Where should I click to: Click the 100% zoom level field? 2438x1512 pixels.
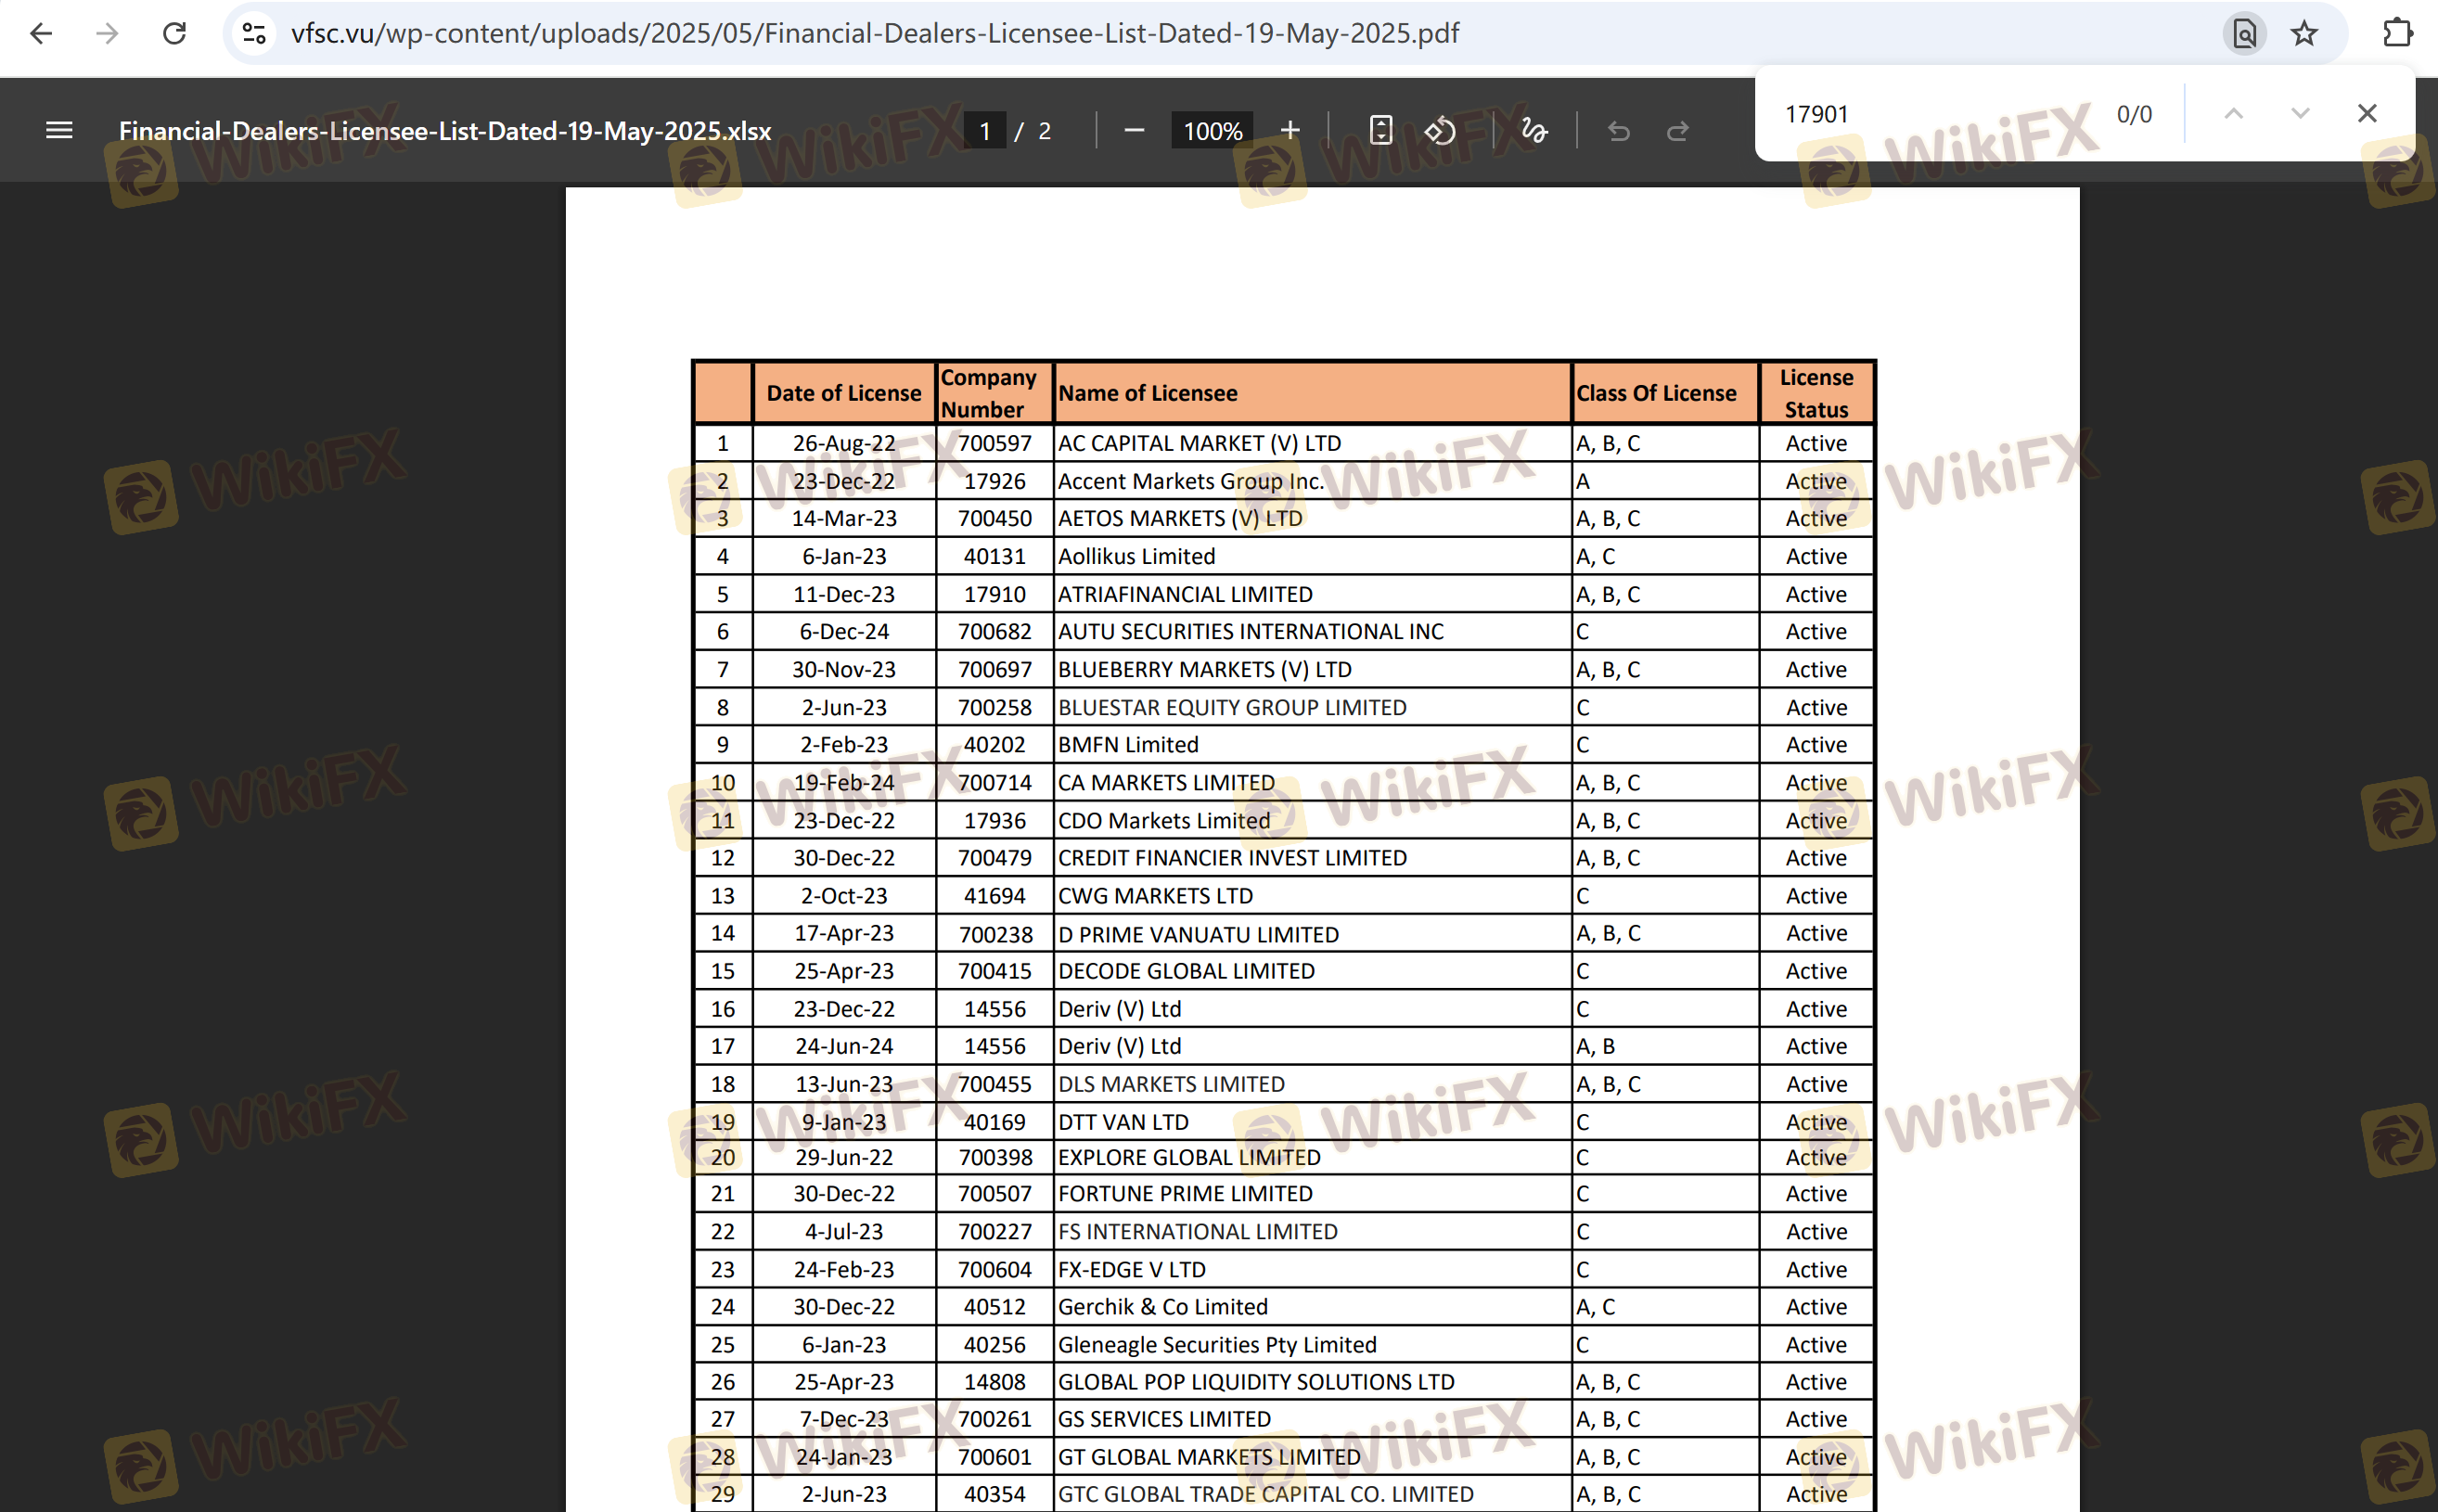tap(1212, 131)
